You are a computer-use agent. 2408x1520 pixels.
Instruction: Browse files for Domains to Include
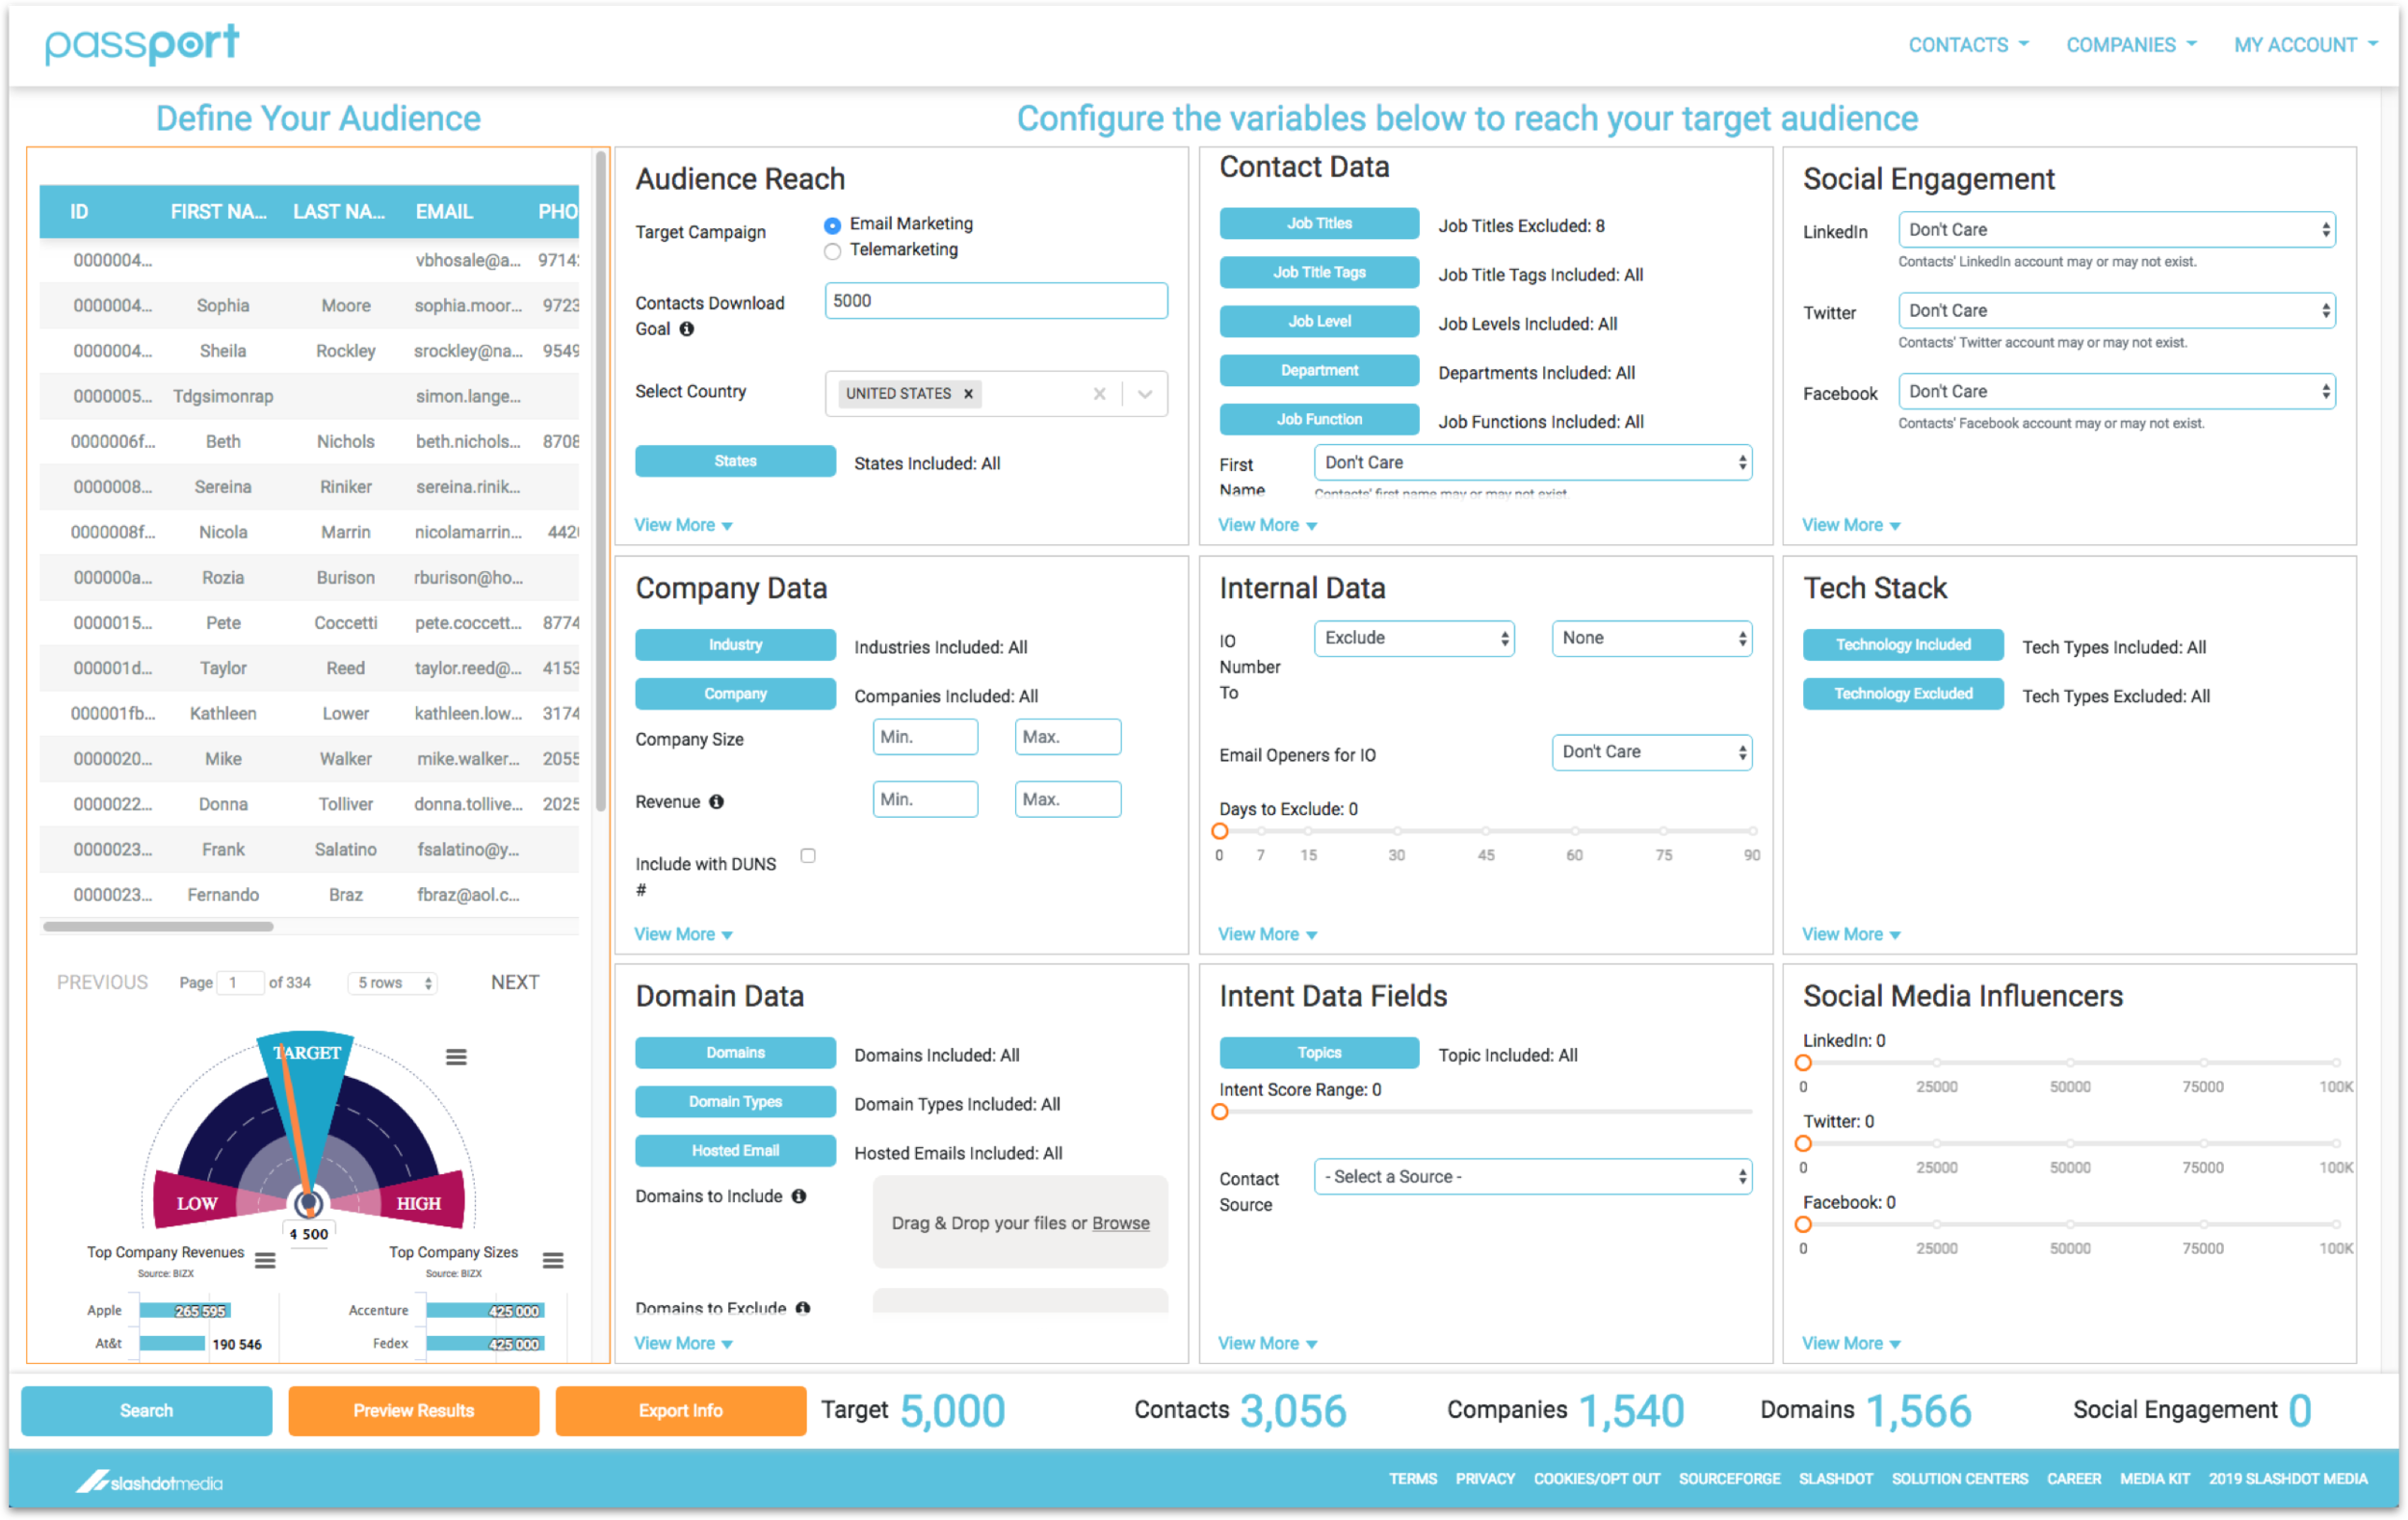(x=1120, y=1223)
